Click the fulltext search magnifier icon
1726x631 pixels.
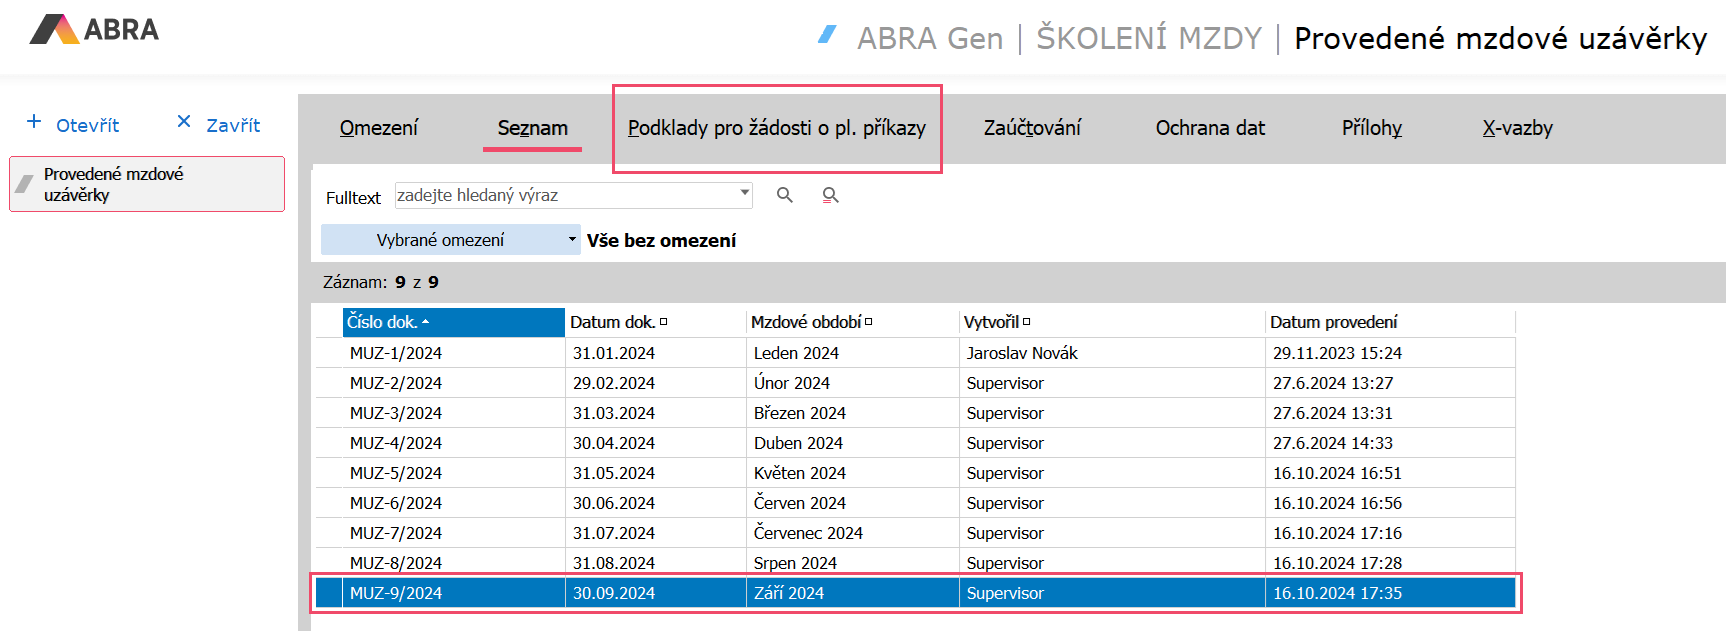pos(785,195)
